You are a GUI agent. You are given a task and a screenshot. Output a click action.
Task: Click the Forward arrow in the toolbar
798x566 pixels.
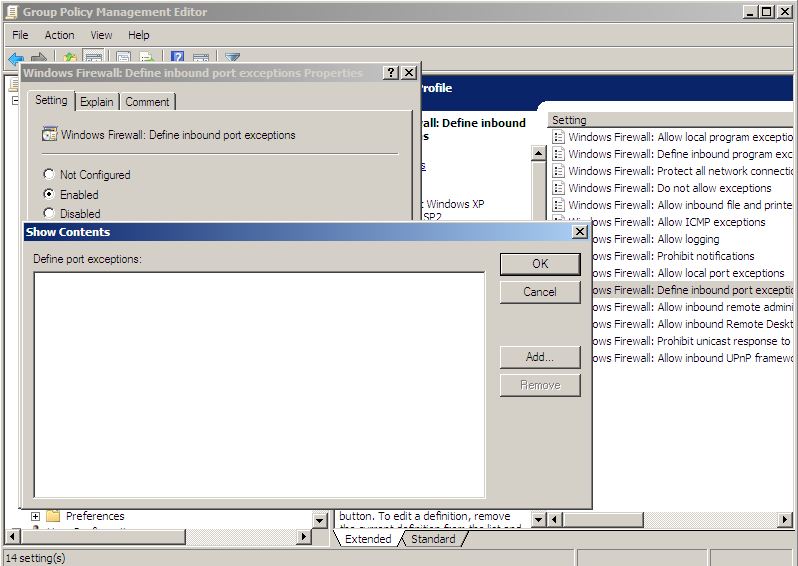coord(39,58)
